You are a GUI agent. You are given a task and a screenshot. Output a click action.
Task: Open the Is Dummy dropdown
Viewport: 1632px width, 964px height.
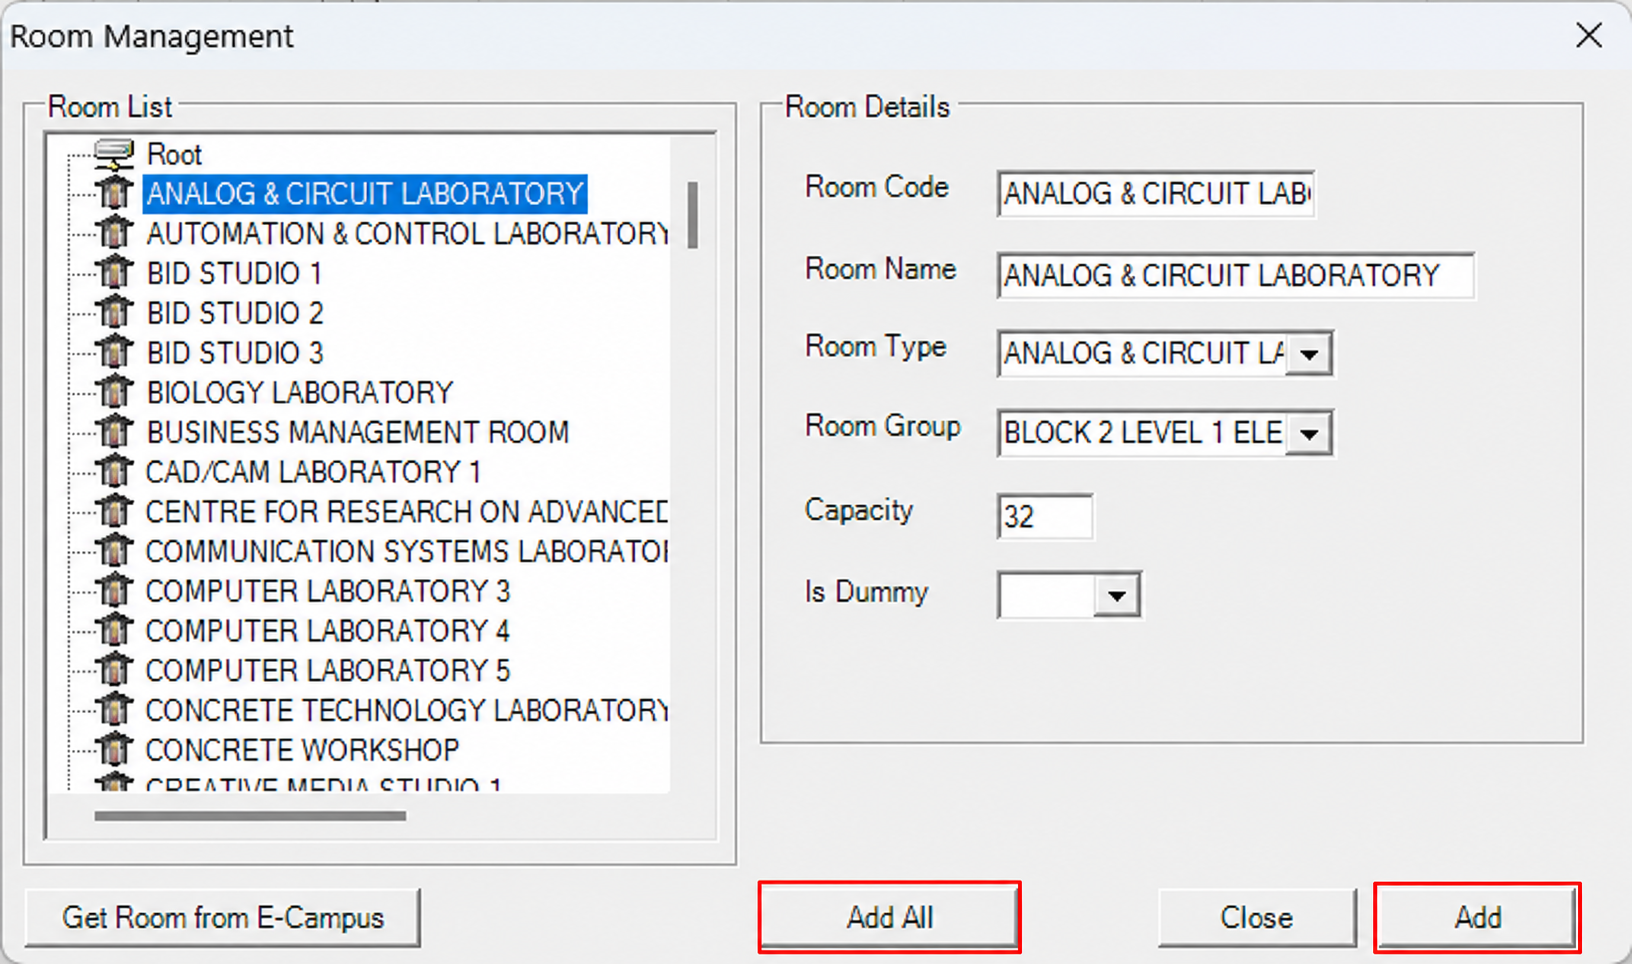[x=1117, y=596]
